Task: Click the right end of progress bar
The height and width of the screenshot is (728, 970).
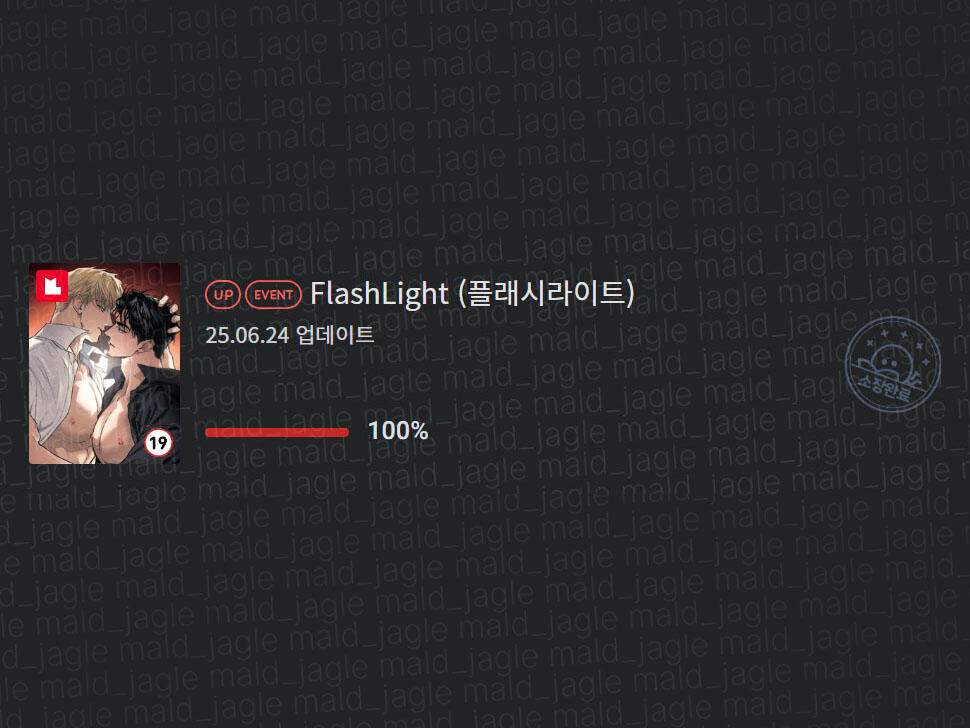Action: point(345,432)
